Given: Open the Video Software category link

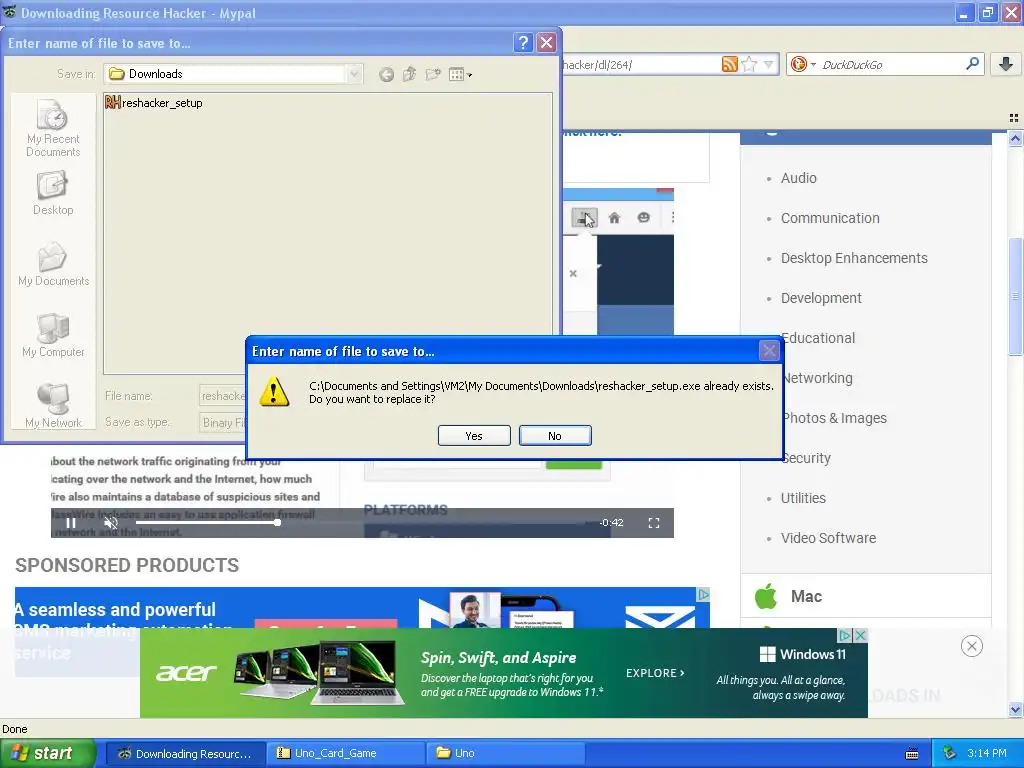Looking at the screenshot, I should tap(829, 538).
